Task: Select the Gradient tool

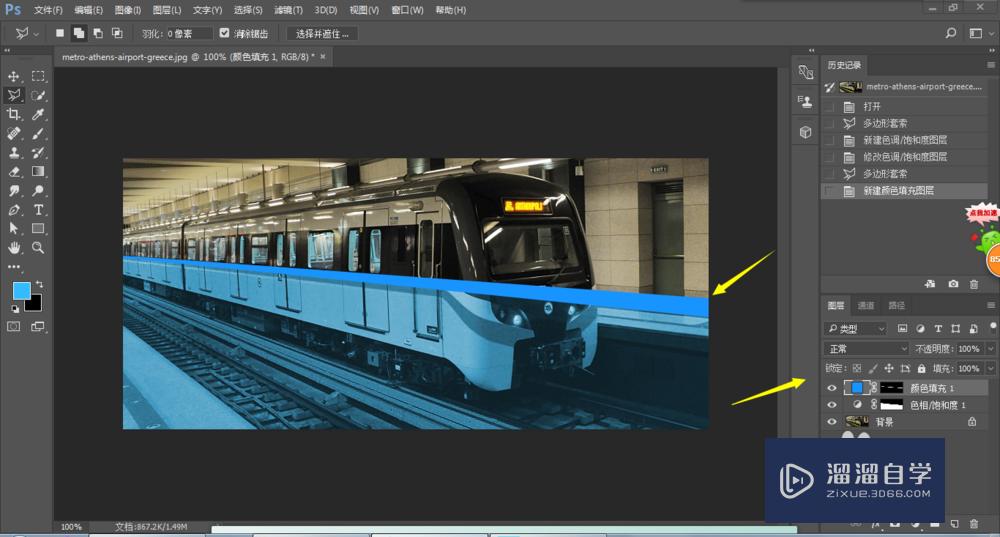Action: pyautogui.click(x=38, y=172)
